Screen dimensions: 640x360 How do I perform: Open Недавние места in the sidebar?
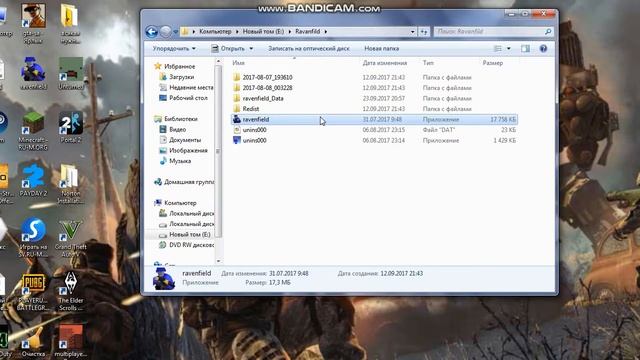point(191,87)
